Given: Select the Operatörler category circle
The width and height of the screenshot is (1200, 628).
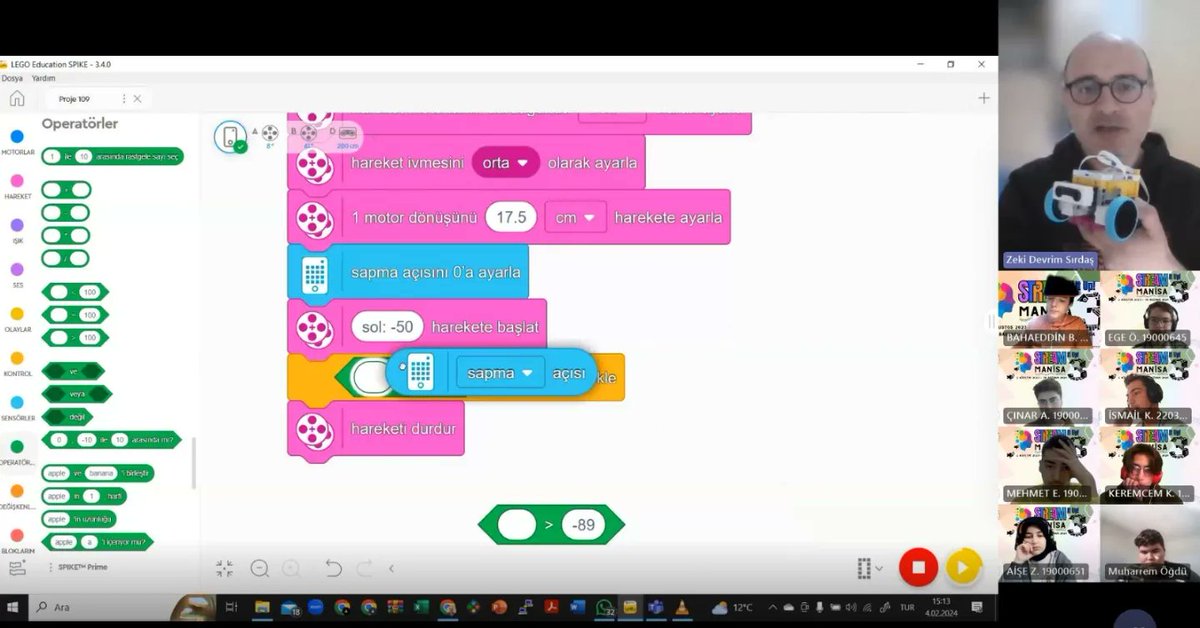Looking at the screenshot, I should 17,447.
